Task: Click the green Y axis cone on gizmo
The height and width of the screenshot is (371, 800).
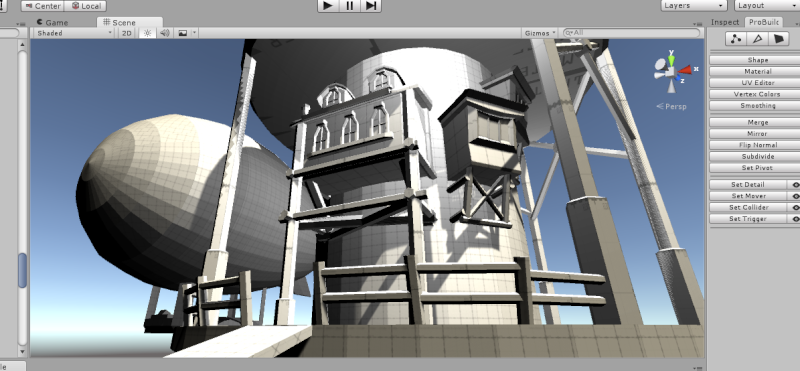Action: [x=671, y=60]
